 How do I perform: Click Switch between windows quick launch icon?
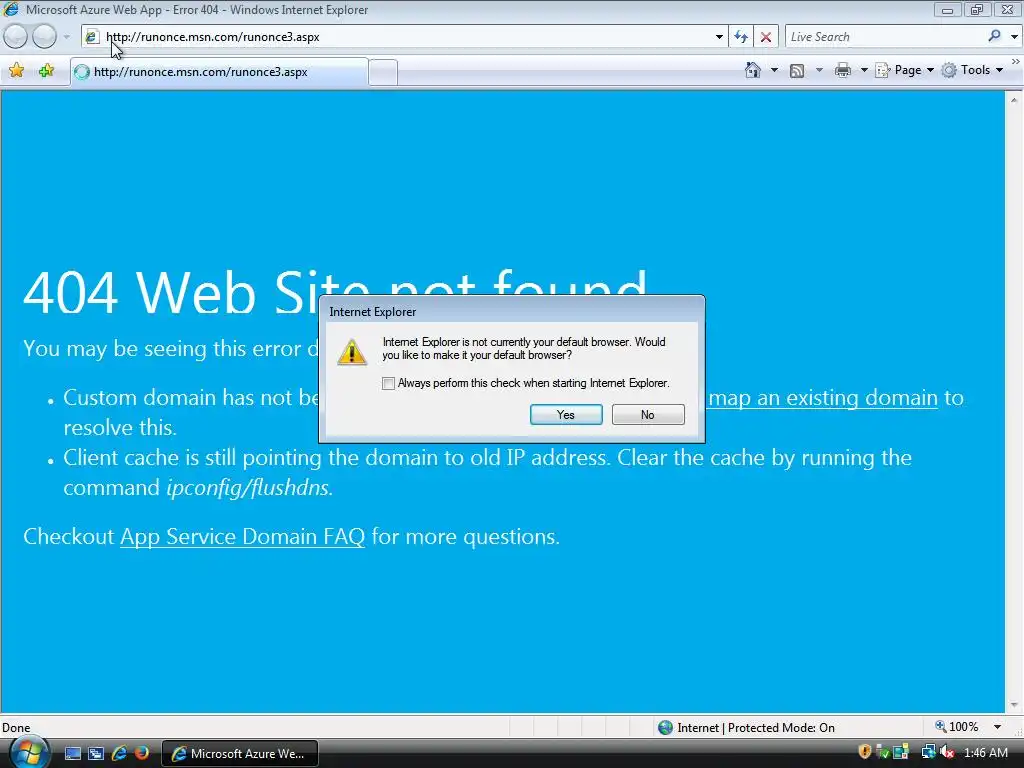pos(95,754)
